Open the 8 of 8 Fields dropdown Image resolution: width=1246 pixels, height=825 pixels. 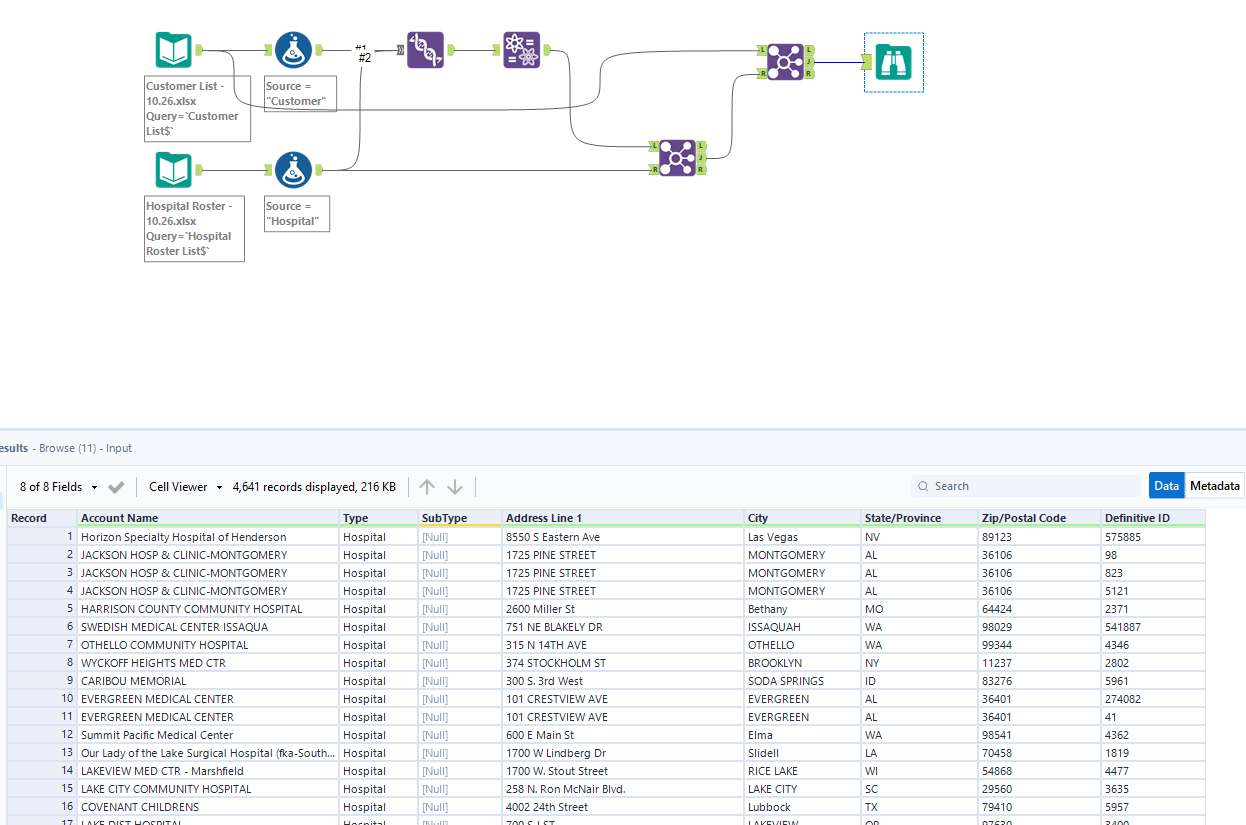click(49, 486)
